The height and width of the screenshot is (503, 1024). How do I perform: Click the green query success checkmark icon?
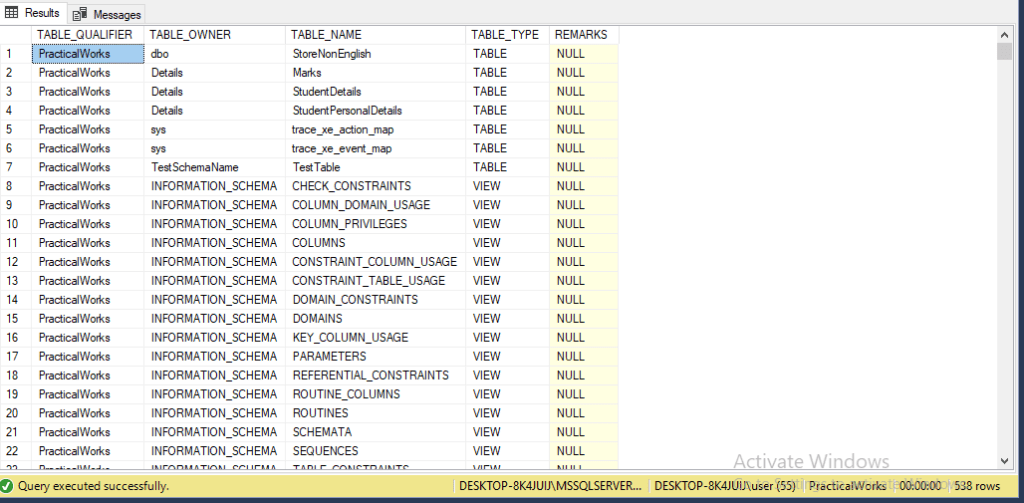point(7,486)
